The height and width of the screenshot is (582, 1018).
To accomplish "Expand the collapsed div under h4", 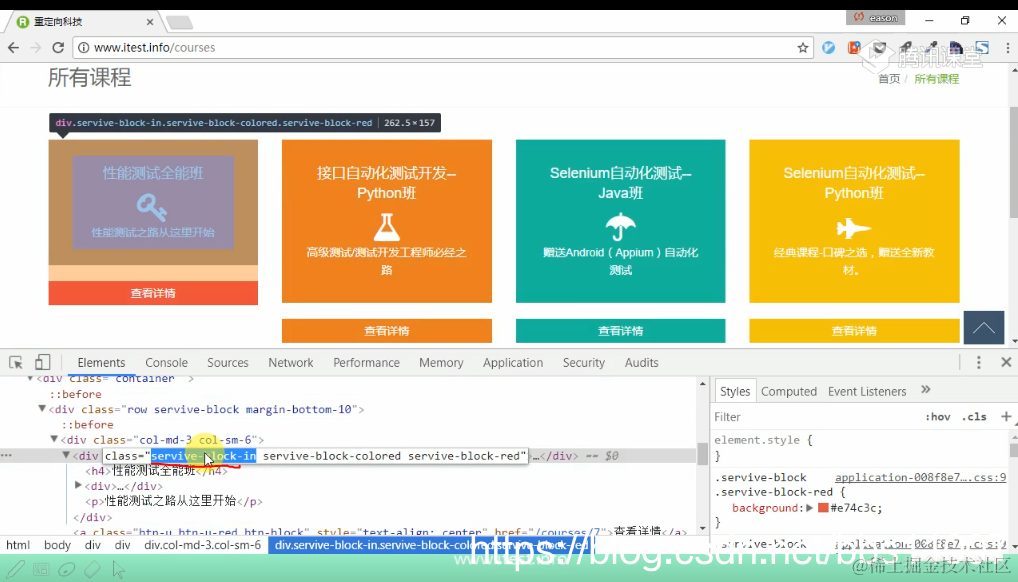I will pos(78,485).
